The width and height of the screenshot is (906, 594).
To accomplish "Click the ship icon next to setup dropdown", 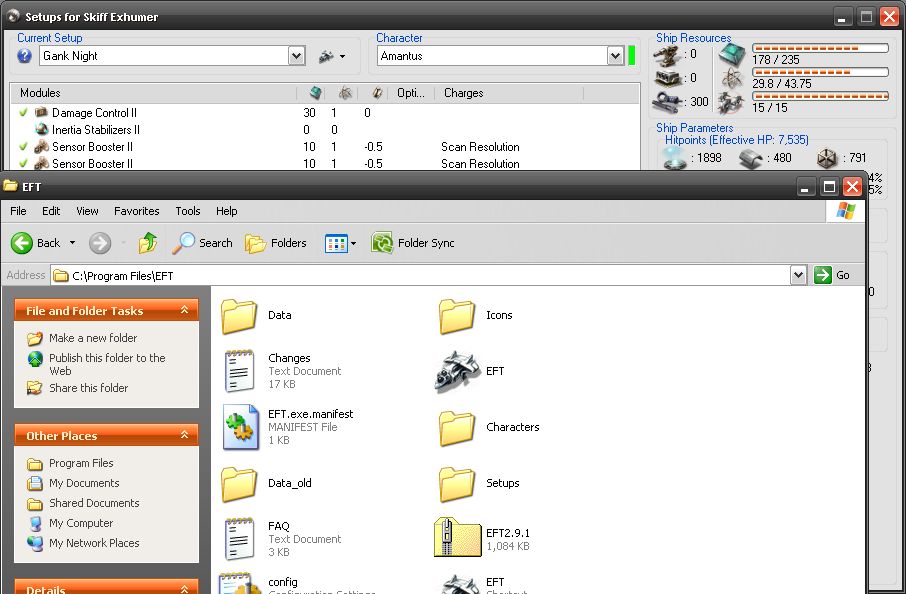I will (x=326, y=57).
